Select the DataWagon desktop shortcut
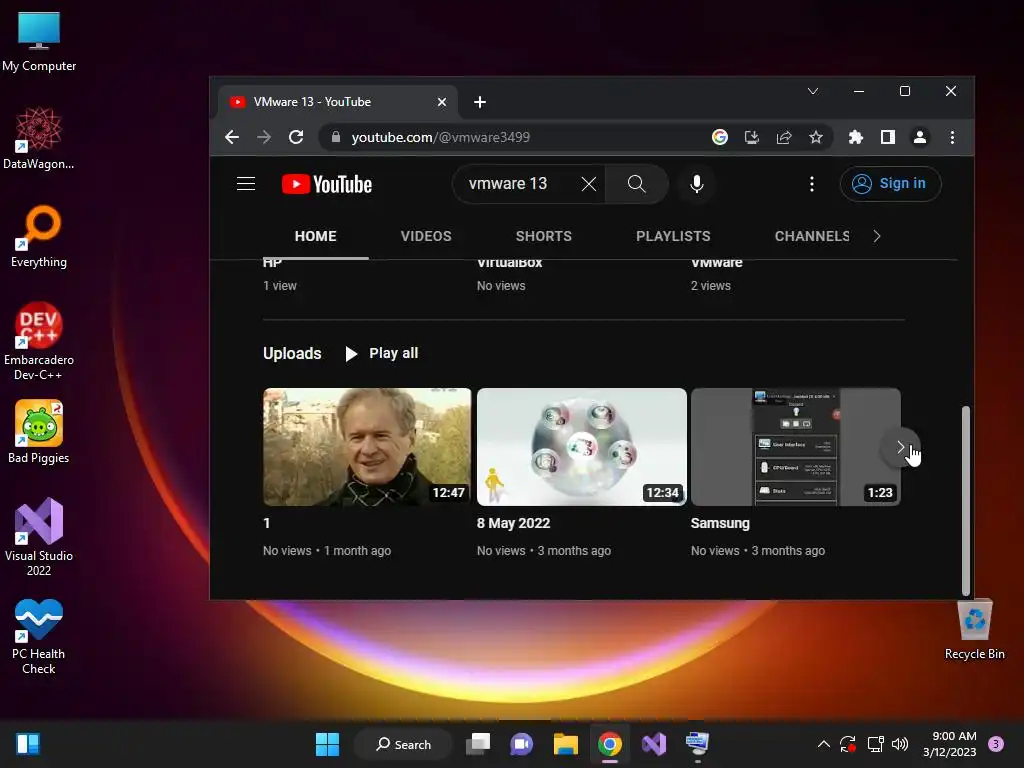The image size is (1024, 768). coord(39,138)
